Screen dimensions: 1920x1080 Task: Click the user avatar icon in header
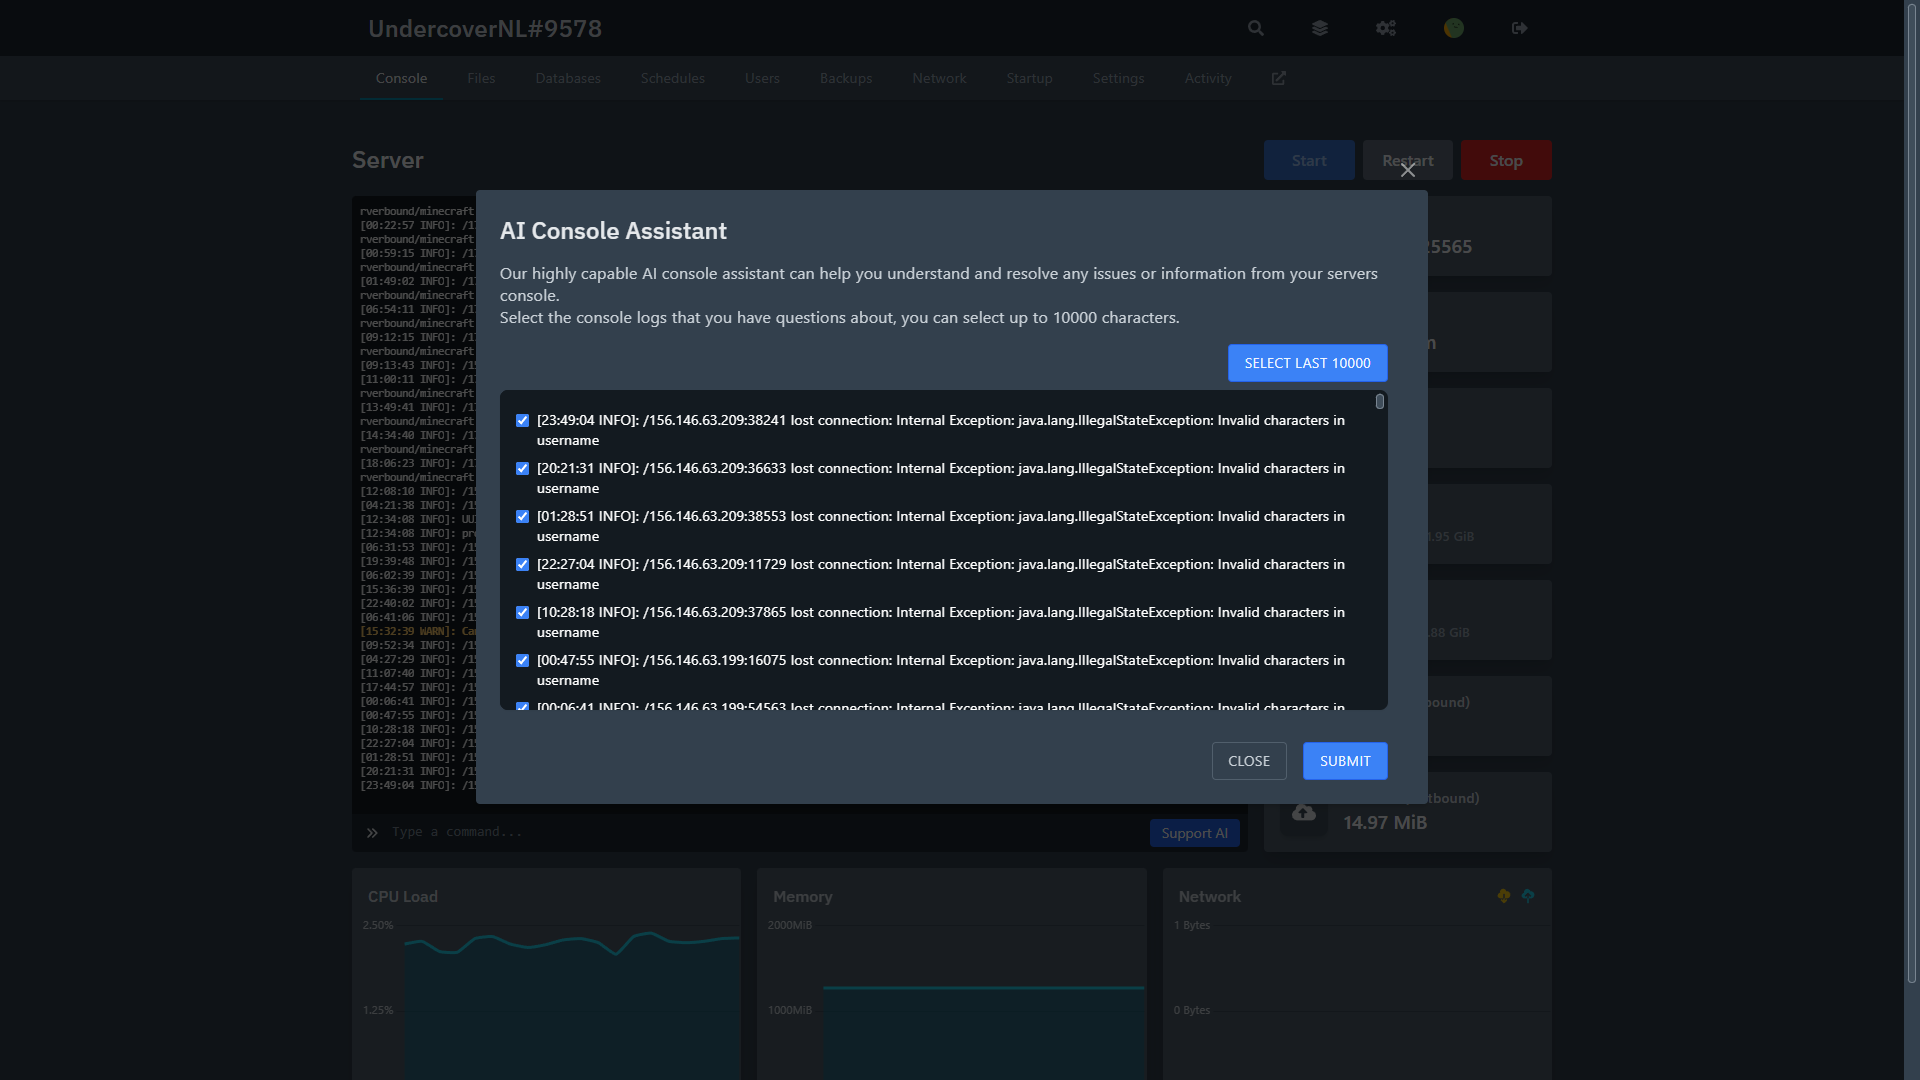coord(1454,28)
